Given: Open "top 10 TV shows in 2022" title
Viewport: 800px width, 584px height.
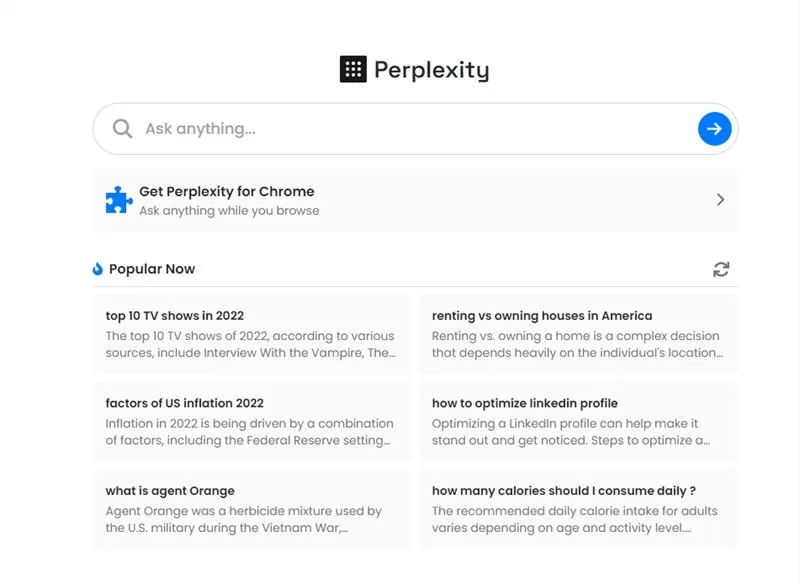Looking at the screenshot, I should (175, 316).
